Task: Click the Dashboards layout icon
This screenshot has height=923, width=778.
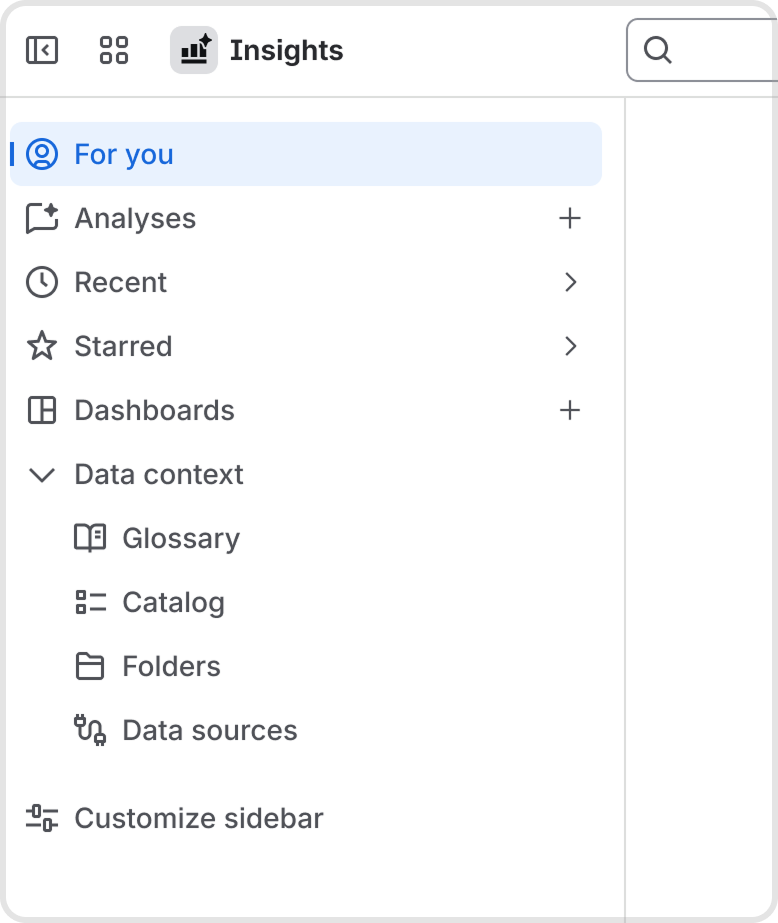Action: (42, 410)
